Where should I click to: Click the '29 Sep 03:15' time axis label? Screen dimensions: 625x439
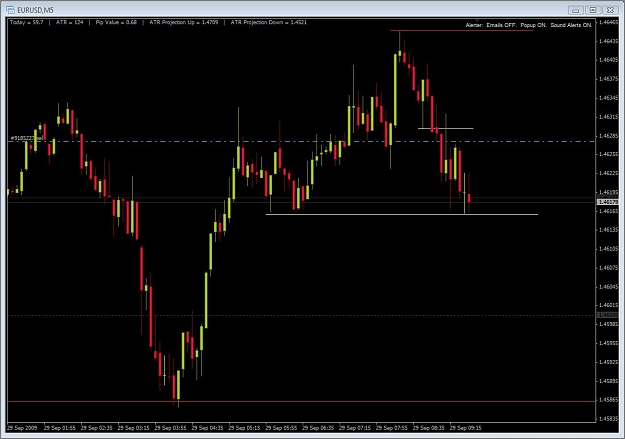[x=134, y=428]
